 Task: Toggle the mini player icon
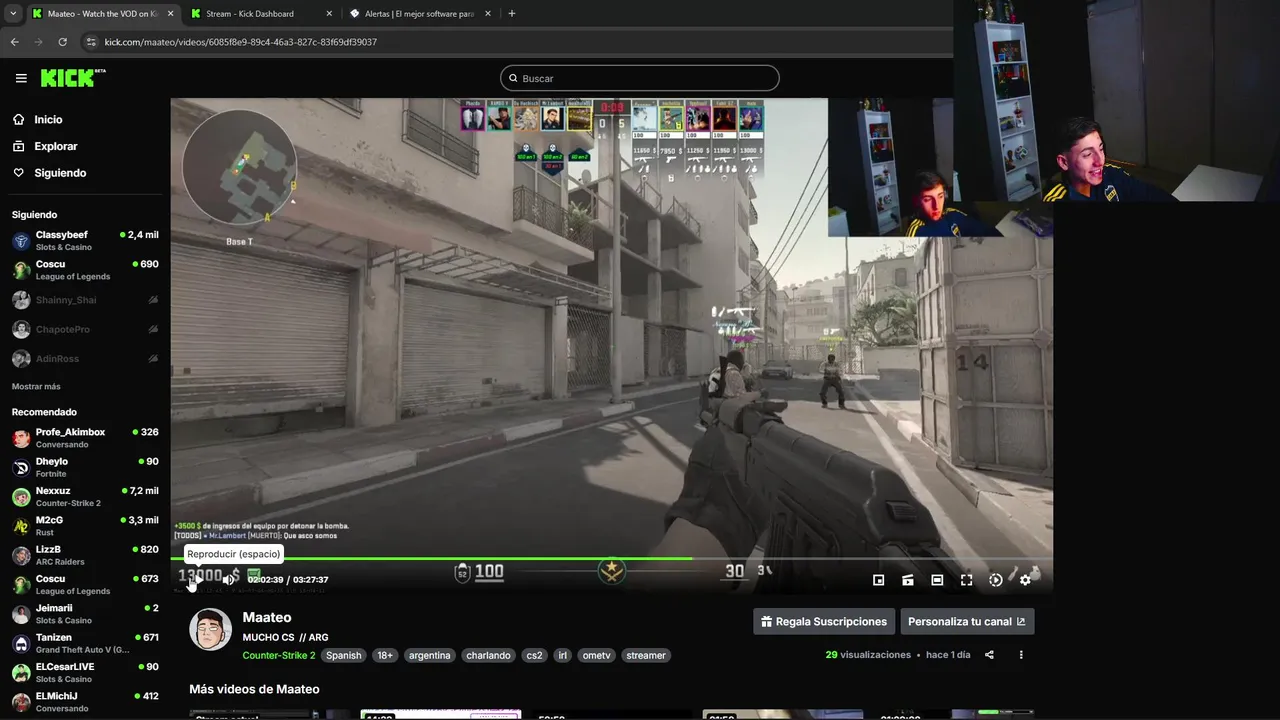879,579
